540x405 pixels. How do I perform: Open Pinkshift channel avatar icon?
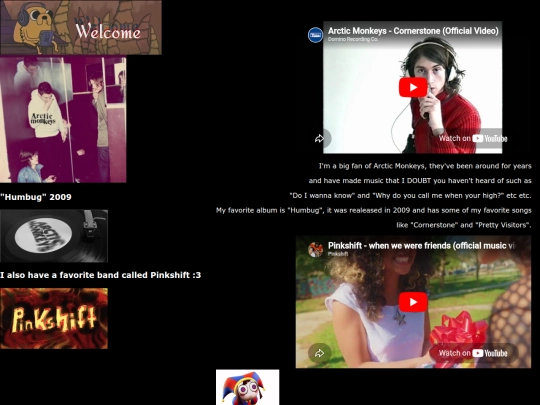315,250
